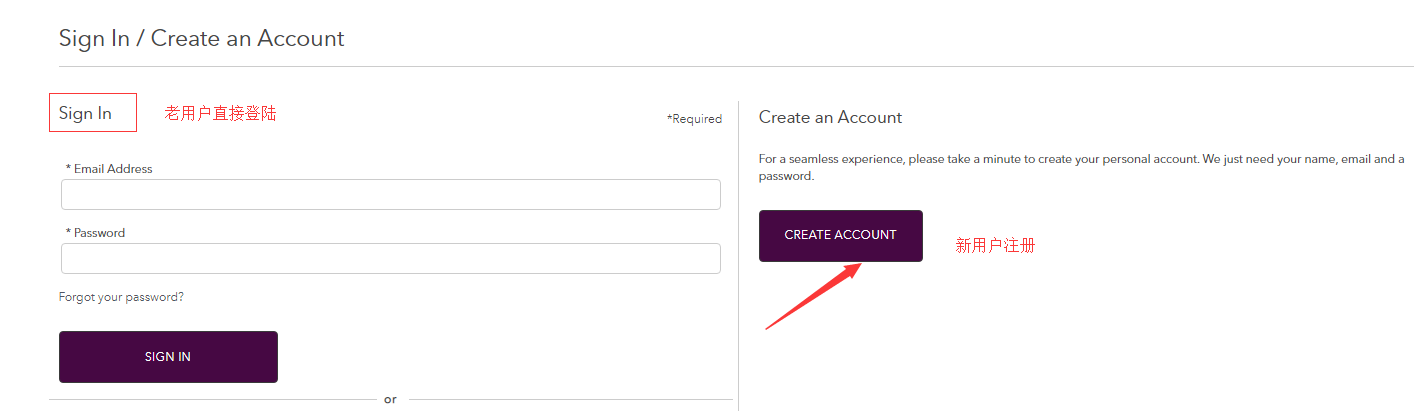
Task: Click the vertical divider between the two sections
Action: (x=738, y=250)
